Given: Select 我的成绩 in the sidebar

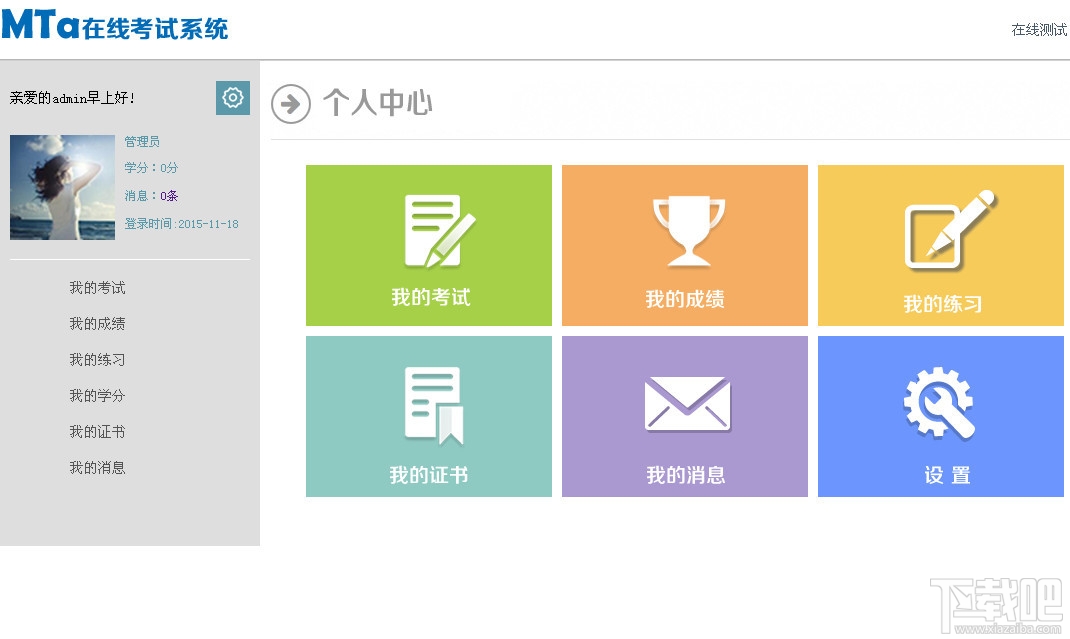Looking at the screenshot, I should (x=97, y=324).
